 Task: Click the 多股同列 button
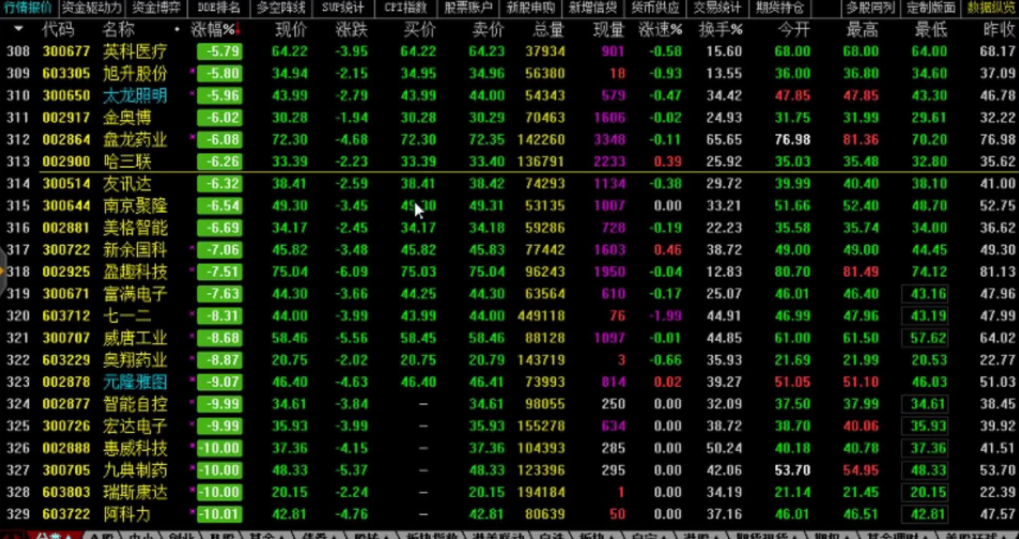871,8
